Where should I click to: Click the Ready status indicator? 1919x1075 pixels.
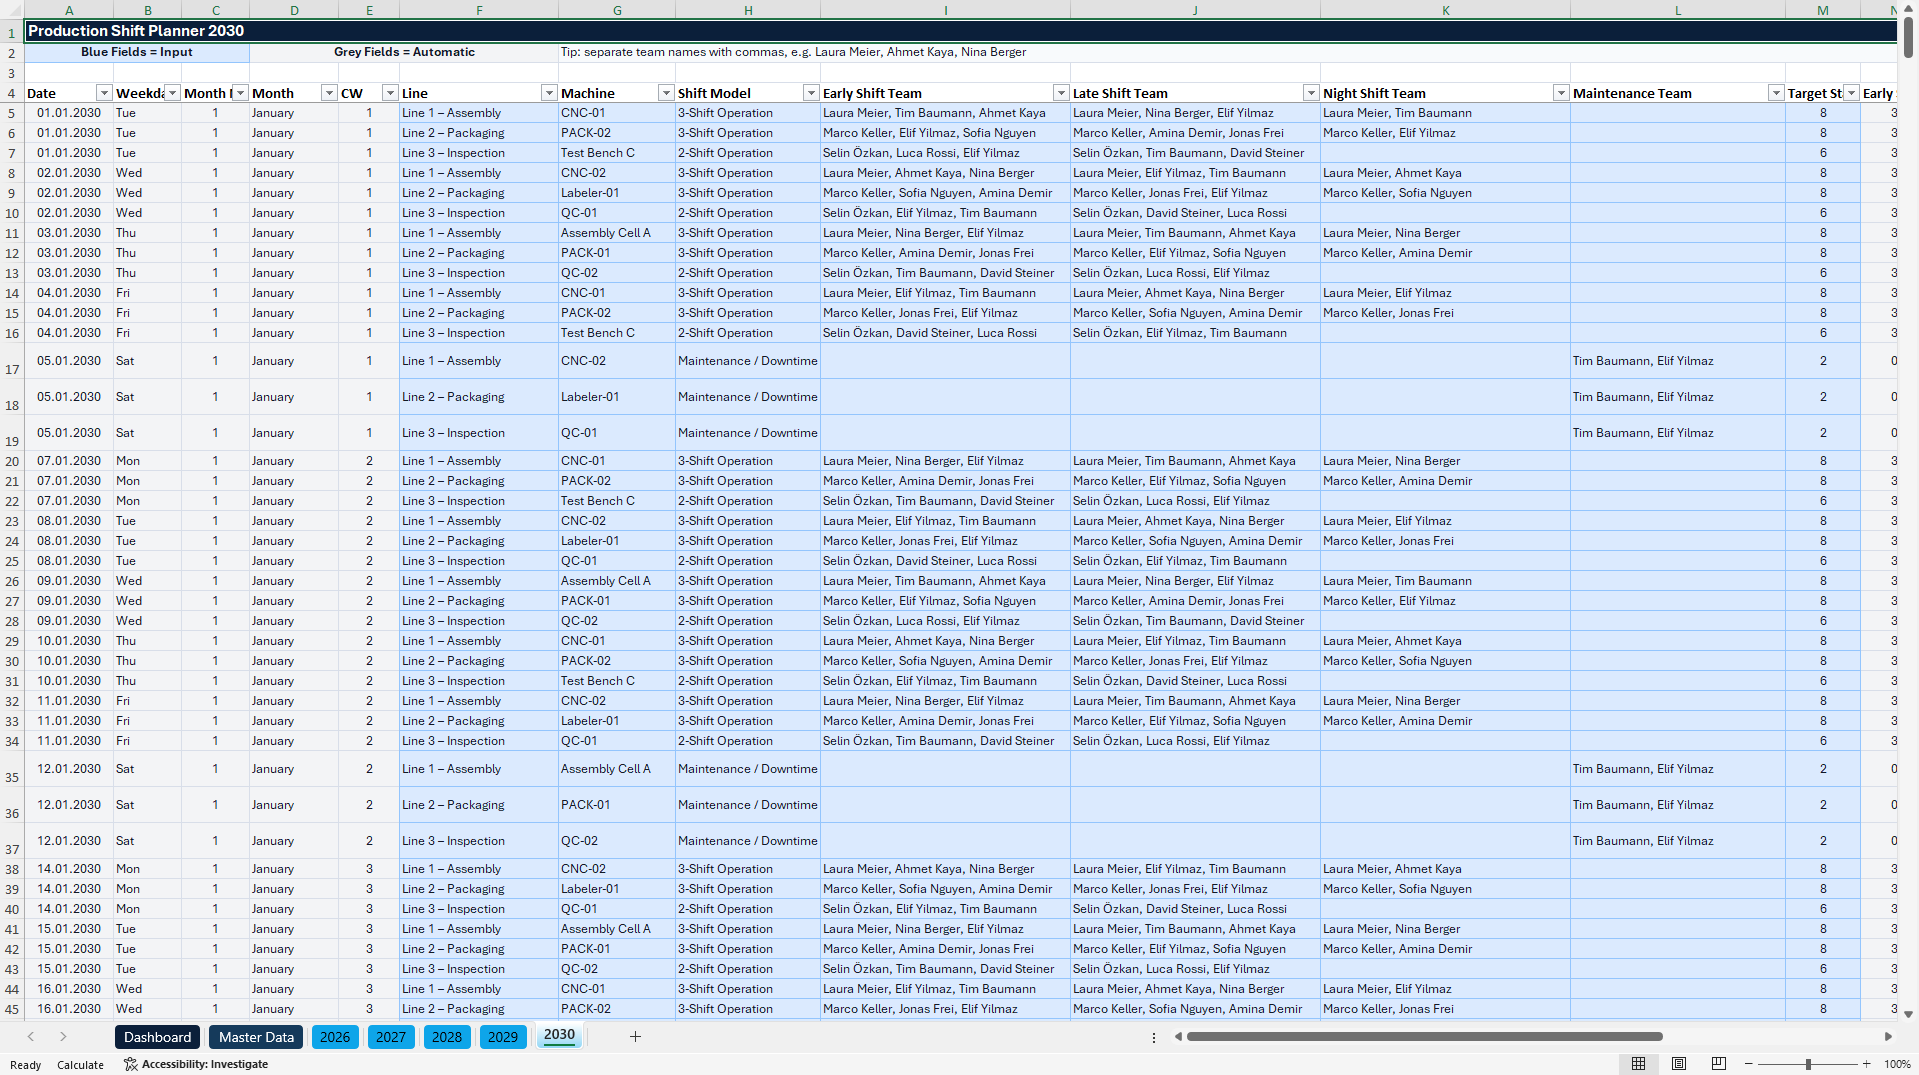coord(26,1065)
